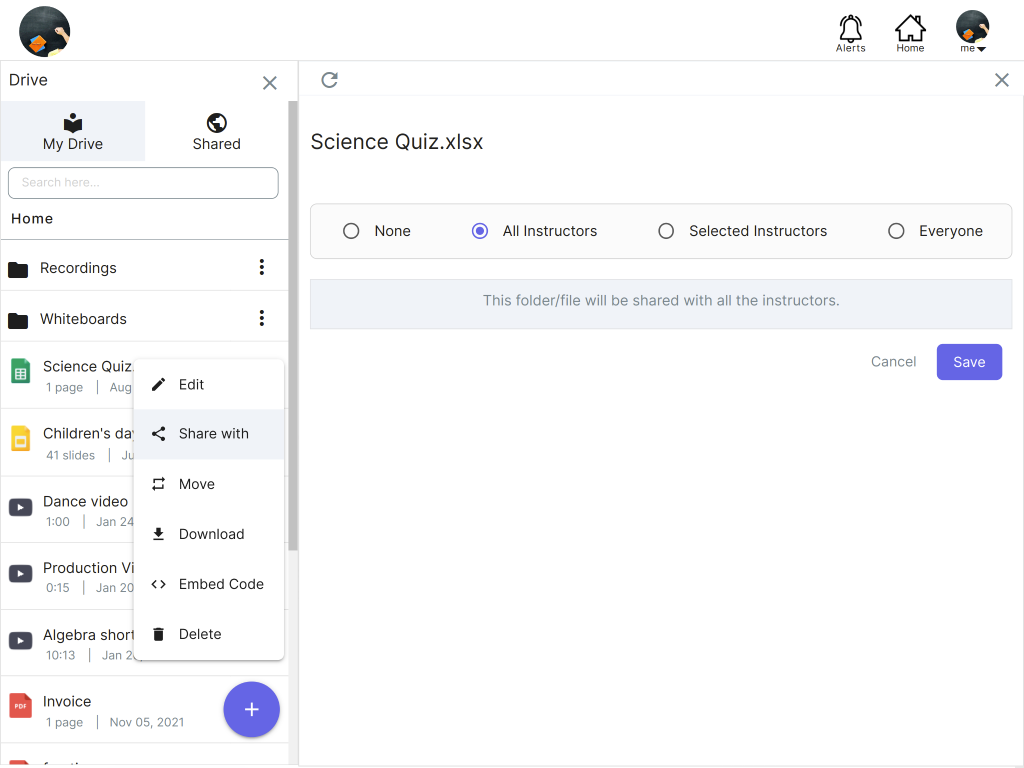The image size is (1024, 768).
Task: Select Embed Code menu entry
Action: point(221,584)
